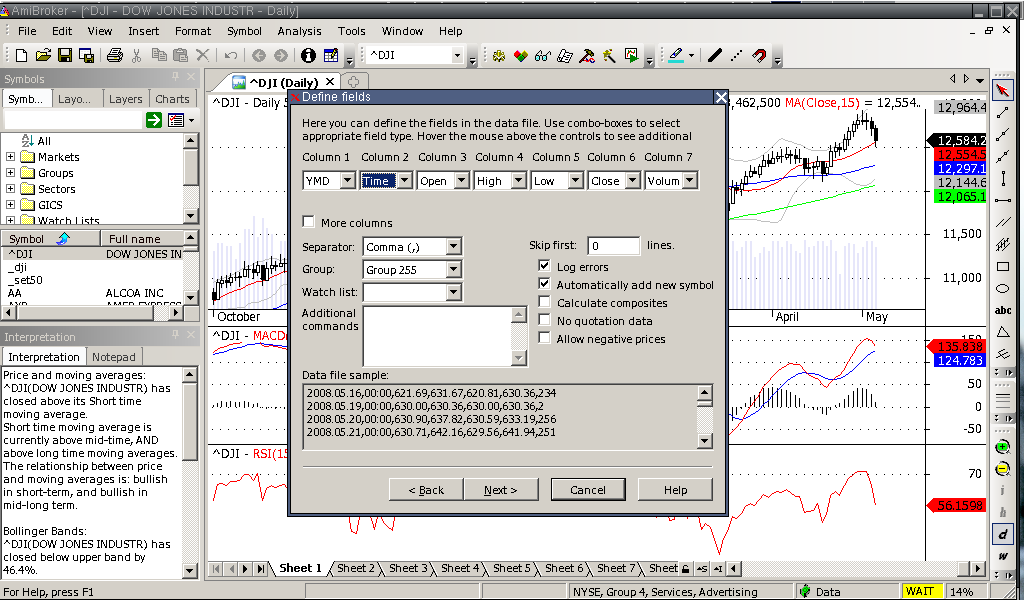Check the No quotation data box
Screen dimensions: 1024x600
coord(544,320)
